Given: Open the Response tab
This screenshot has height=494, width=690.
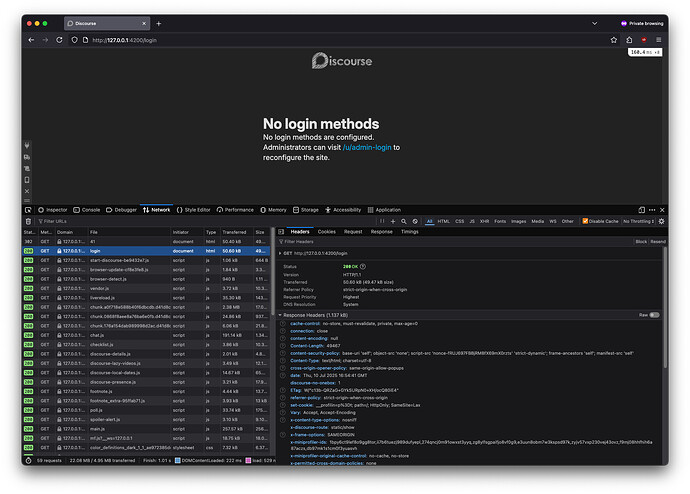Looking at the screenshot, I should pyautogui.click(x=382, y=231).
